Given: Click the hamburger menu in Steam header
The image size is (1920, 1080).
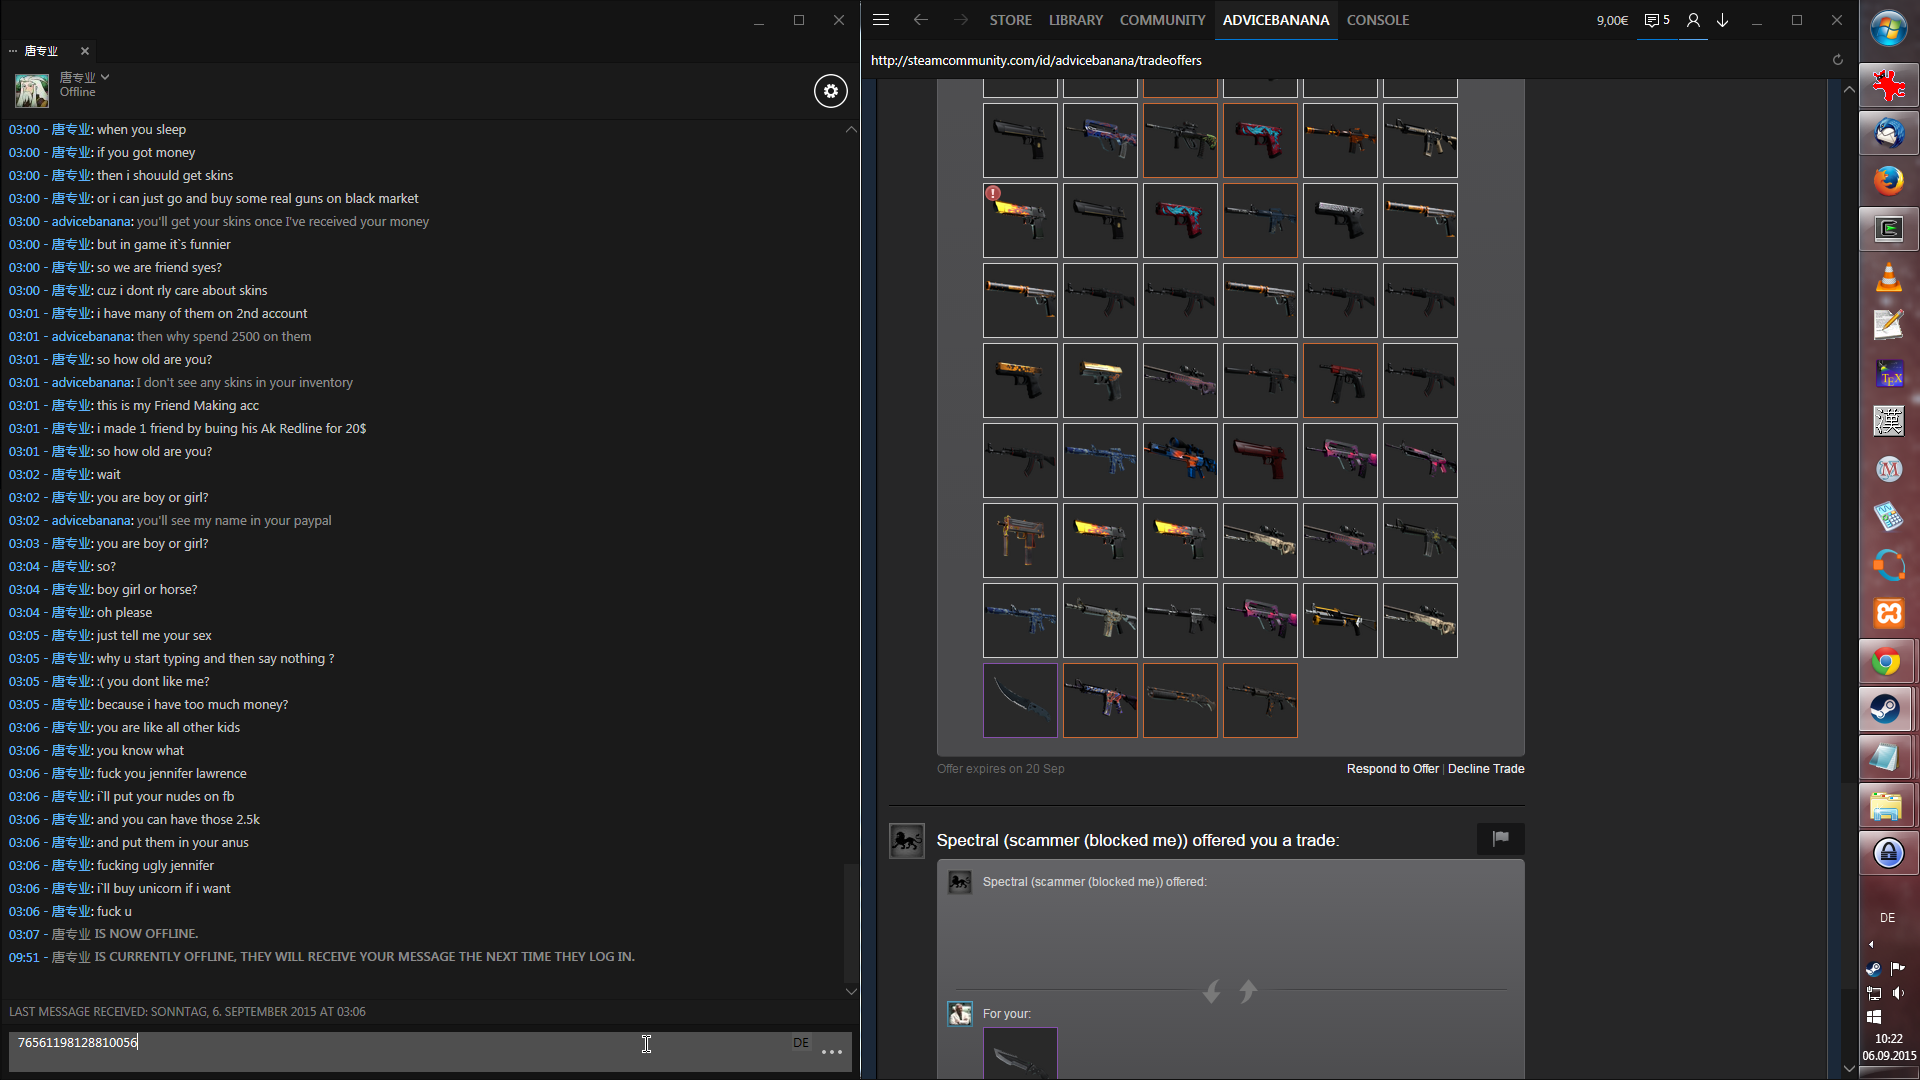Looking at the screenshot, I should (881, 20).
